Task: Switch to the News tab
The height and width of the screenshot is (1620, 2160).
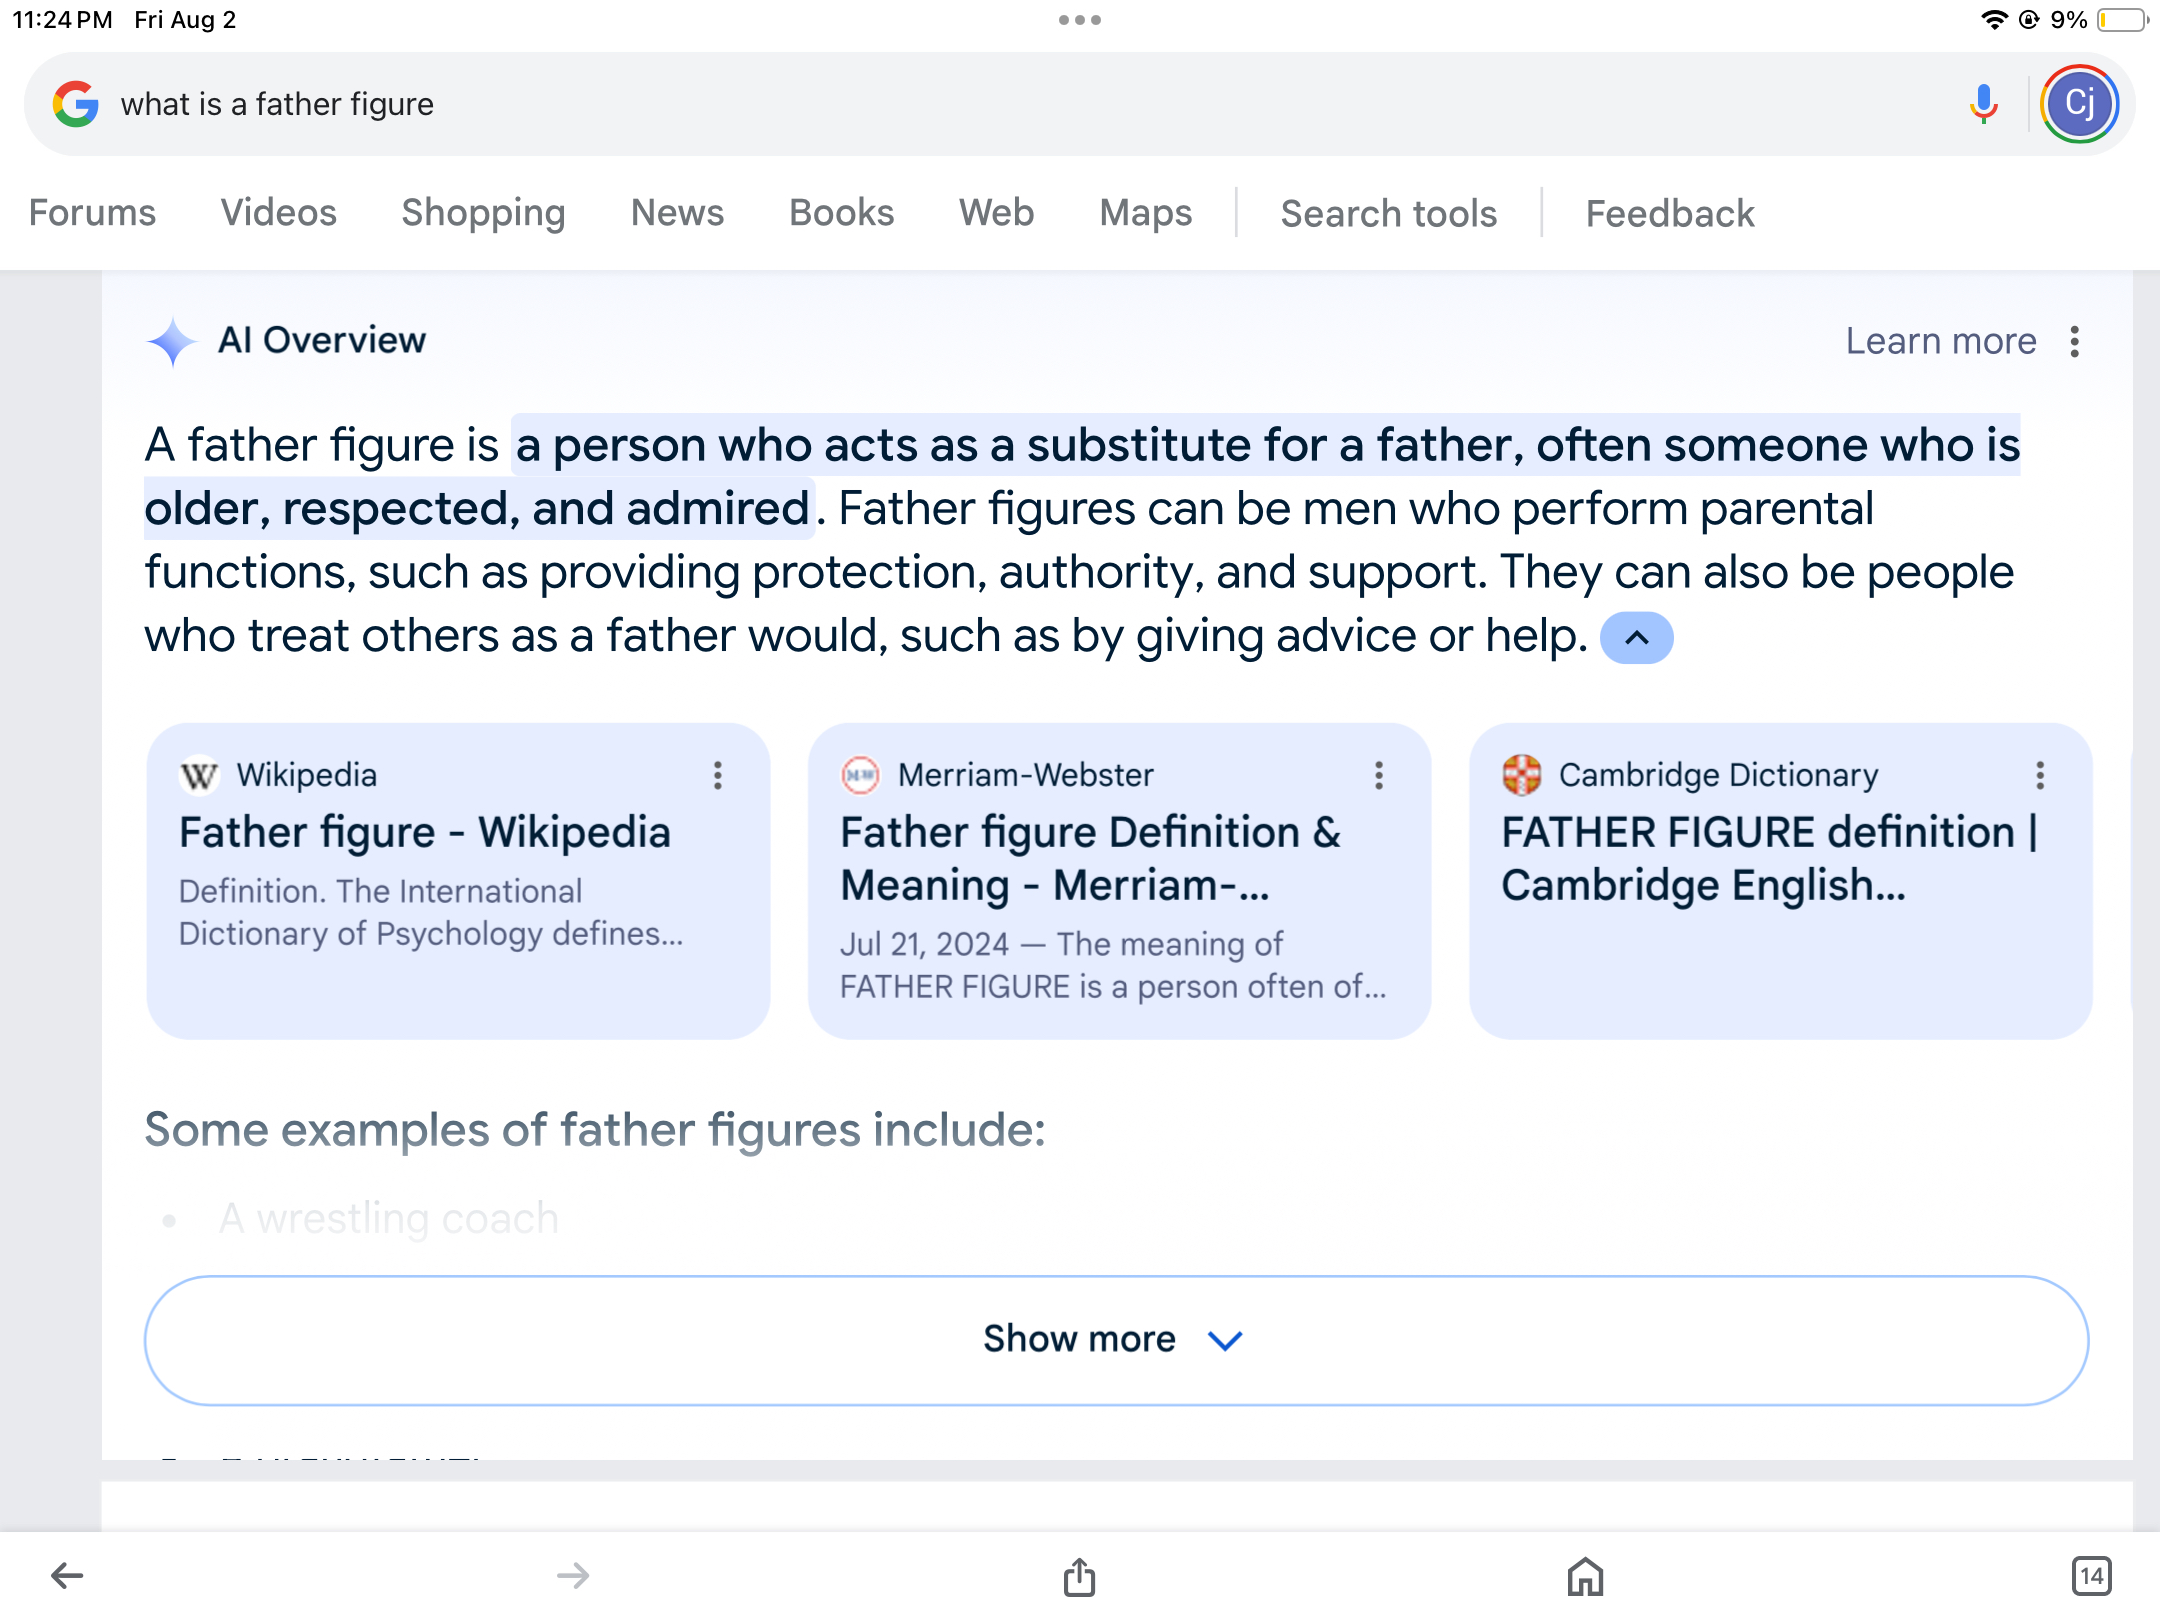Action: click(677, 213)
